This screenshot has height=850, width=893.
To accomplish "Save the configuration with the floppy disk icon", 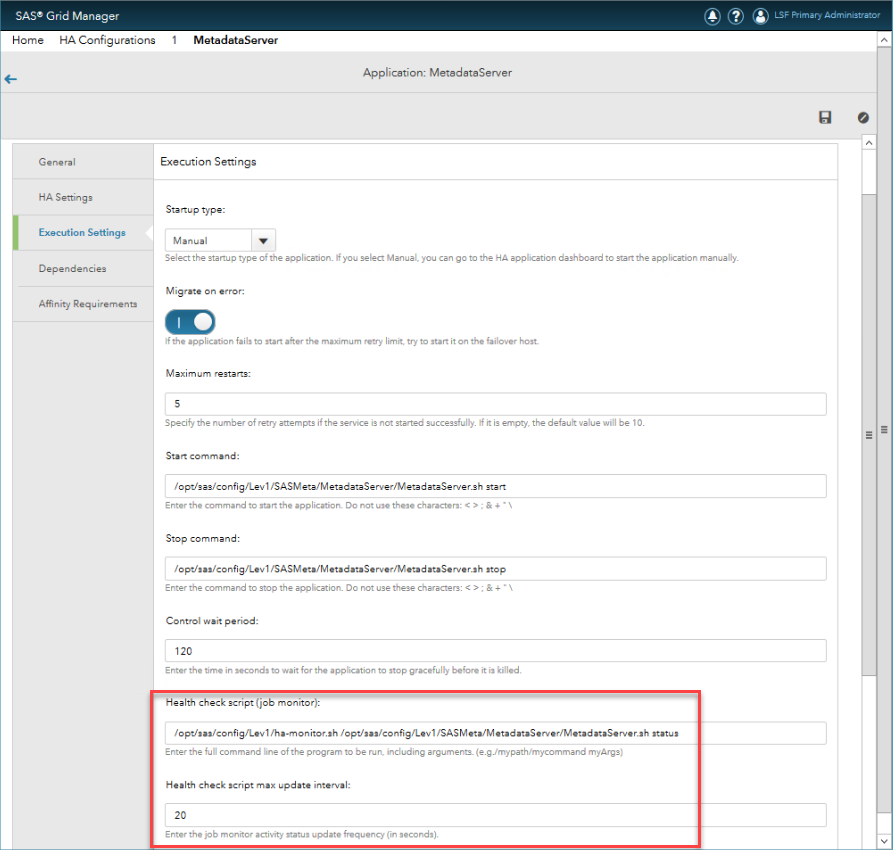I will [825, 117].
